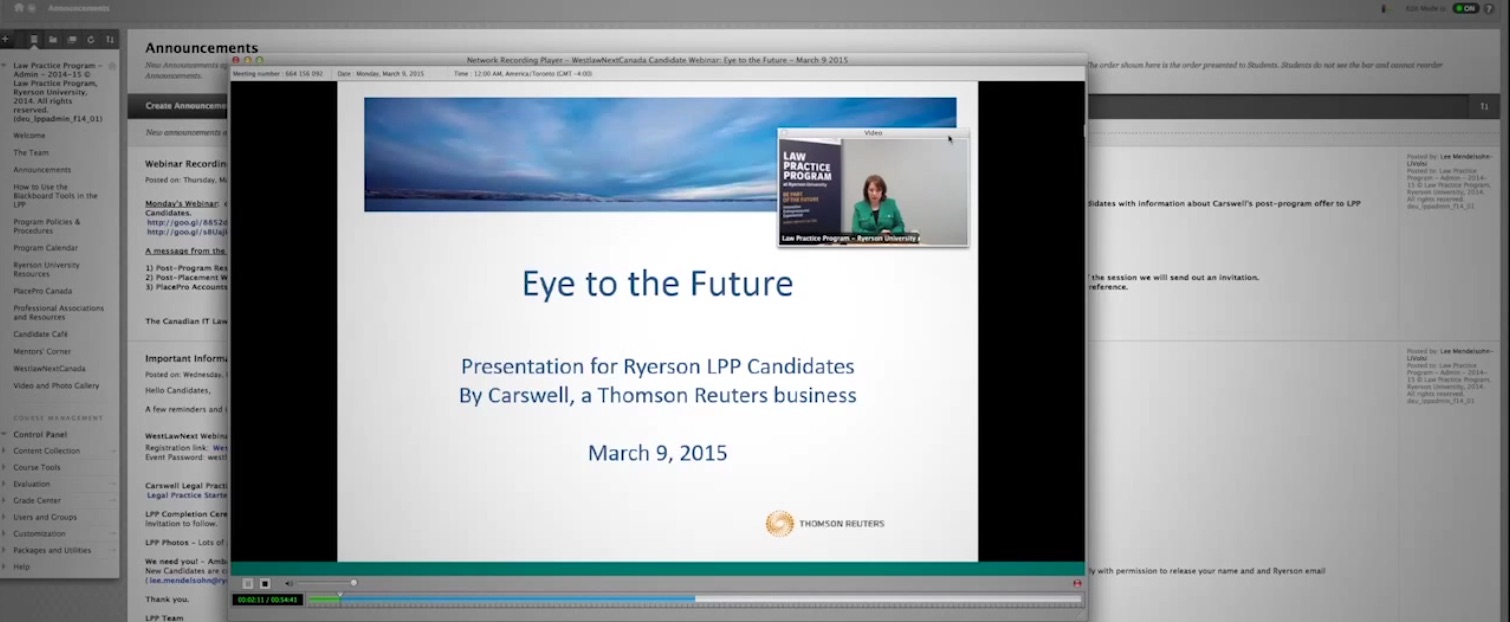Viewport: 1510px width, 622px height.
Task: Click the Webinar Recording announcement title
Action: coord(187,162)
